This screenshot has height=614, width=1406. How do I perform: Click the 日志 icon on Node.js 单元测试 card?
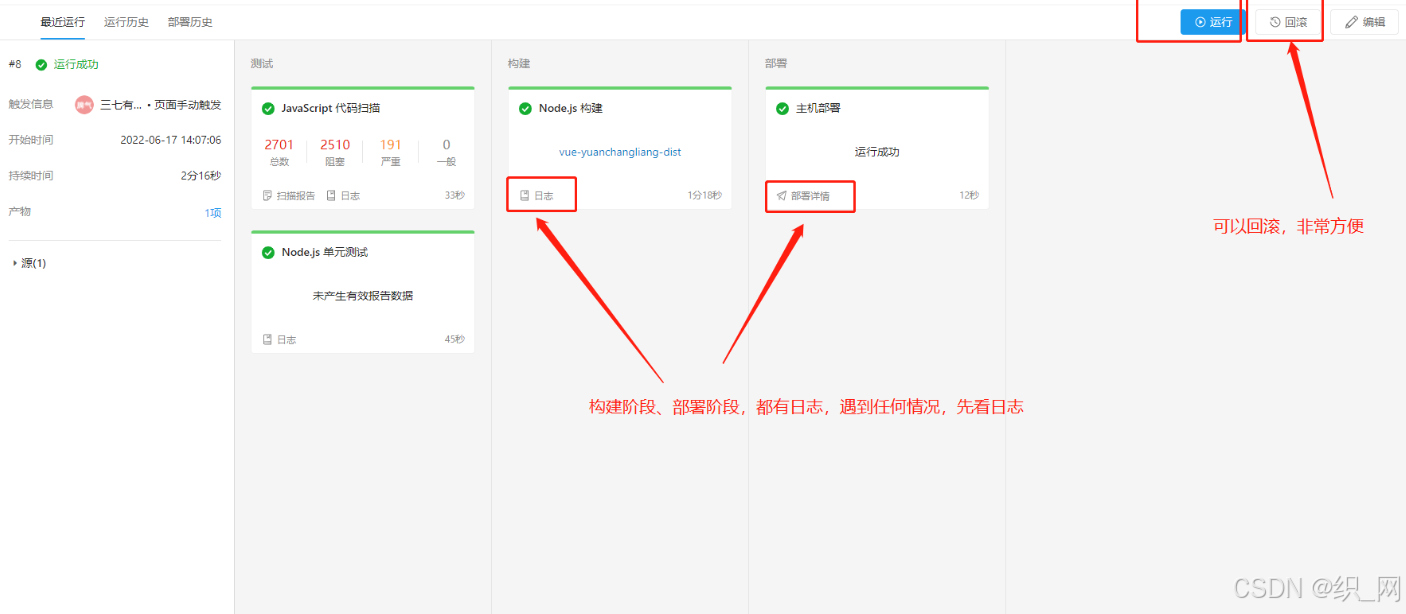coord(266,339)
